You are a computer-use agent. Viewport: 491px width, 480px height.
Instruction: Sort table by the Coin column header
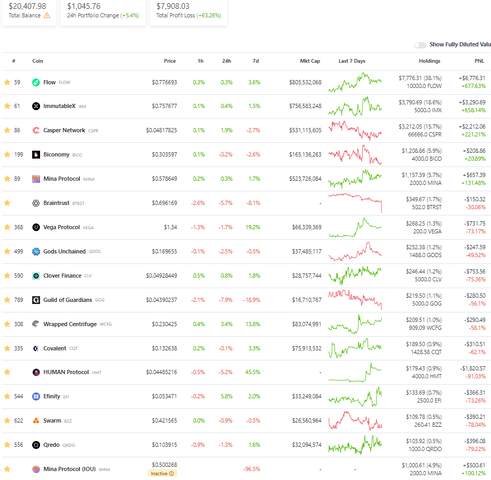(x=38, y=61)
